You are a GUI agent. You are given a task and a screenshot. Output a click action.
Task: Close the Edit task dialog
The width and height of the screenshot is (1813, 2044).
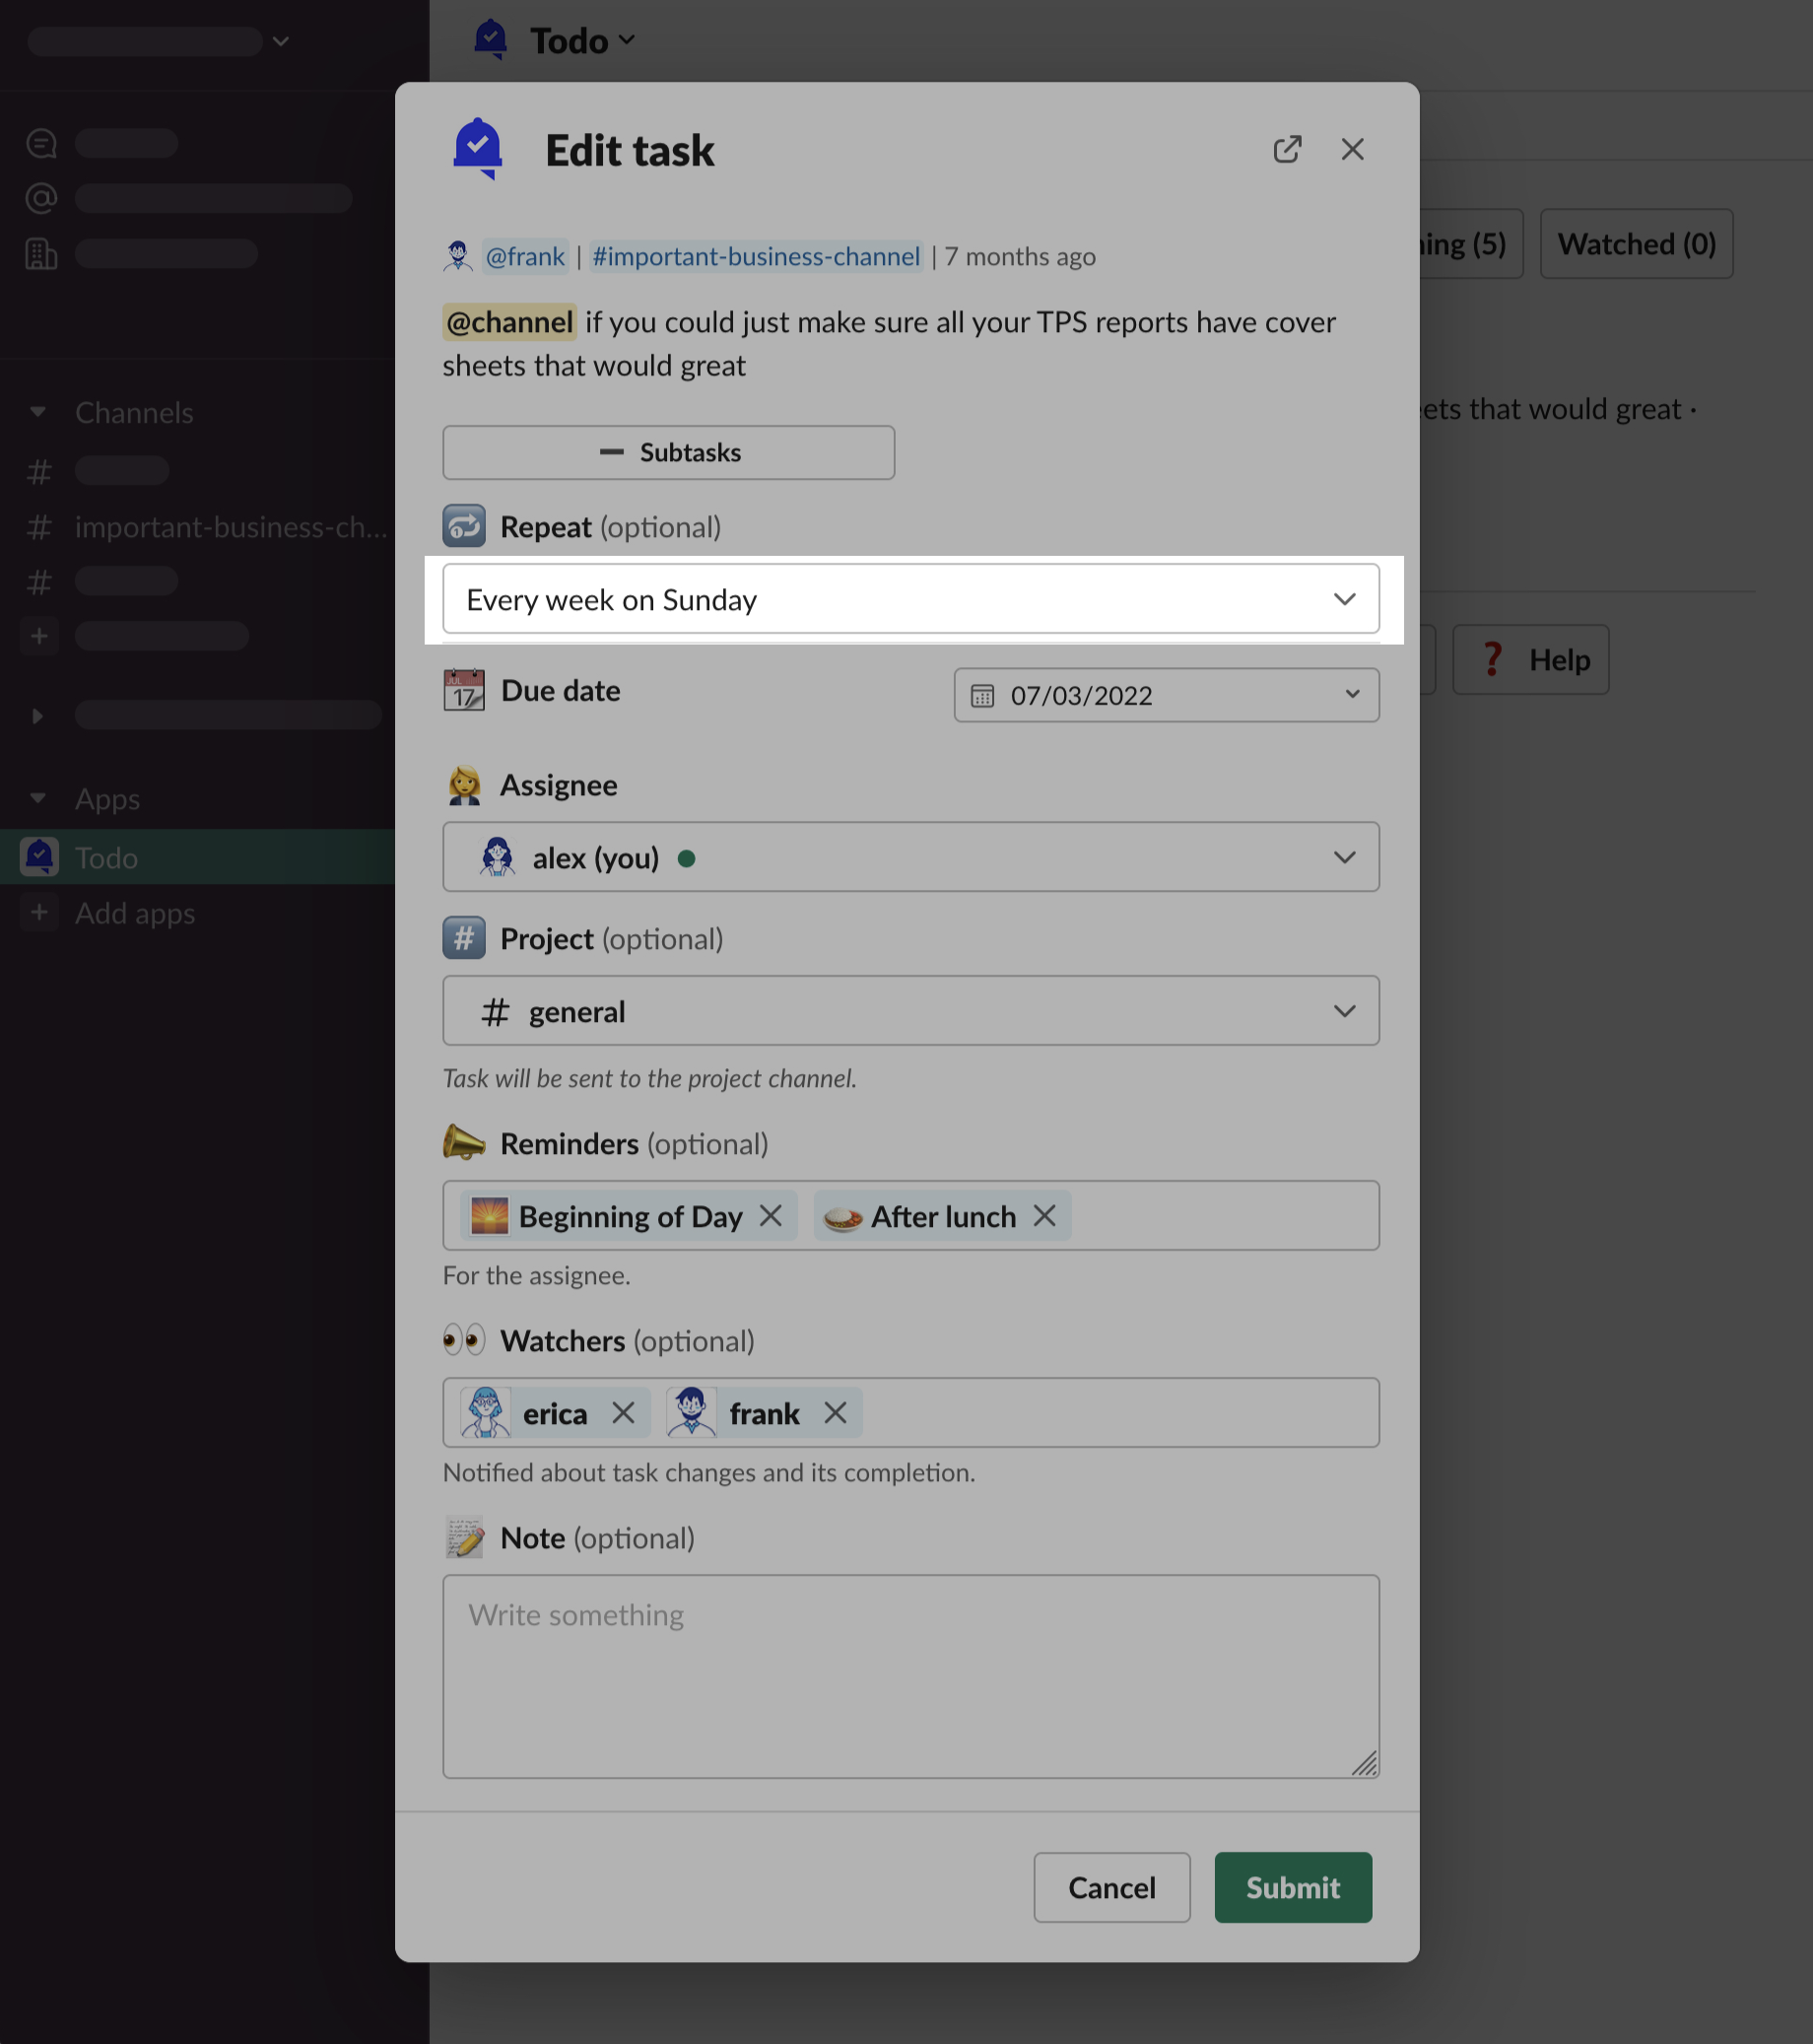click(x=1352, y=150)
